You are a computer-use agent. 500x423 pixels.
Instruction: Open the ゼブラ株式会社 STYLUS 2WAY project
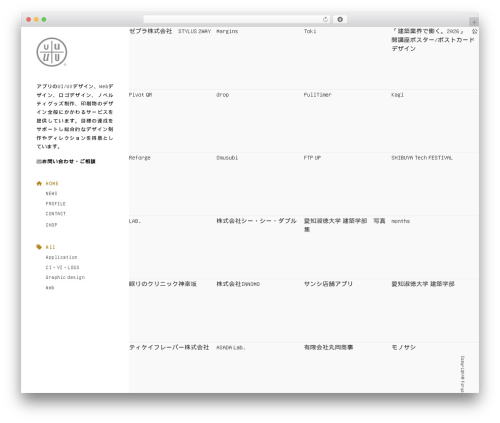coord(170,31)
